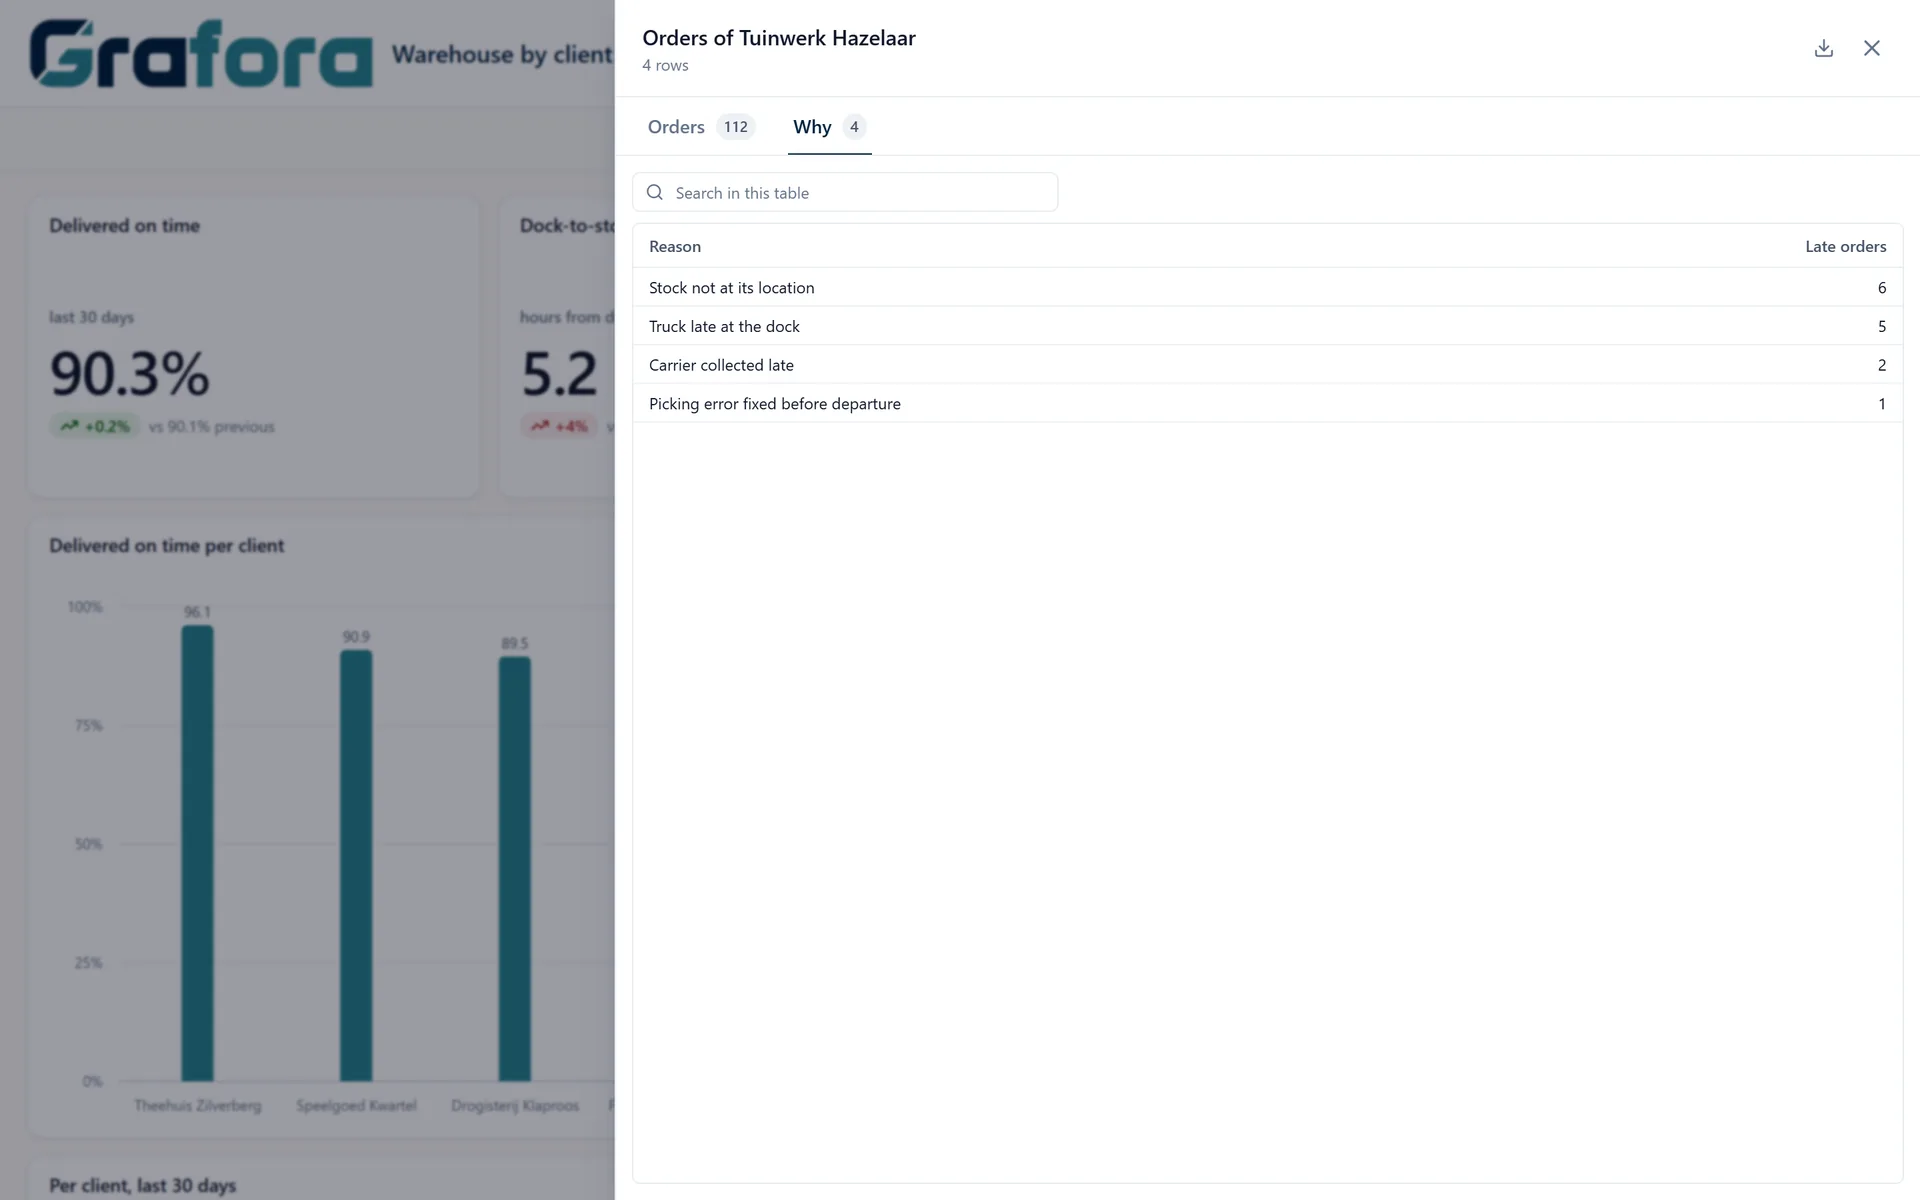Click the Speelgoed Kwartel bar in background chart
Viewport: 1920px width, 1200px height.
pyautogui.click(x=356, y=865)
